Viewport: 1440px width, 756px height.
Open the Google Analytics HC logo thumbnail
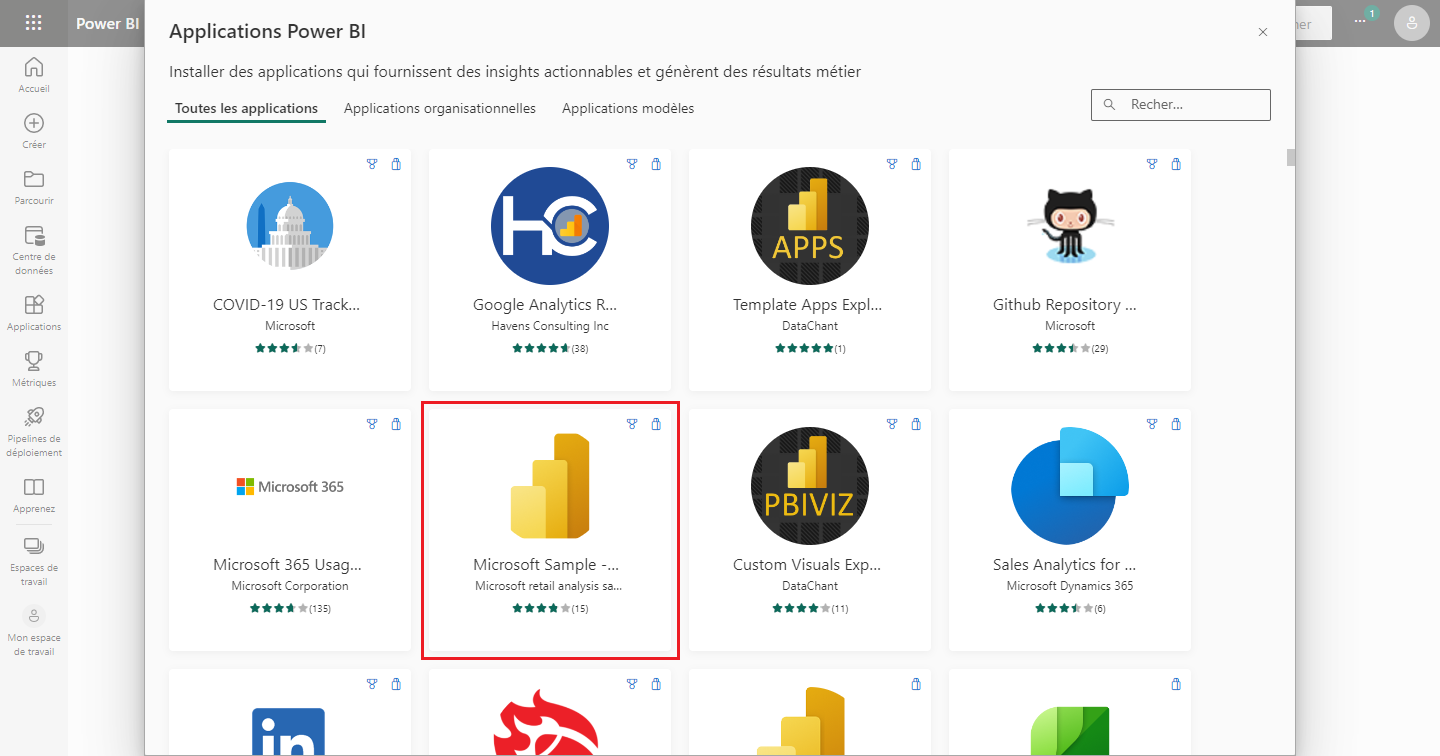pyautogui.click(x=550, y=225)
